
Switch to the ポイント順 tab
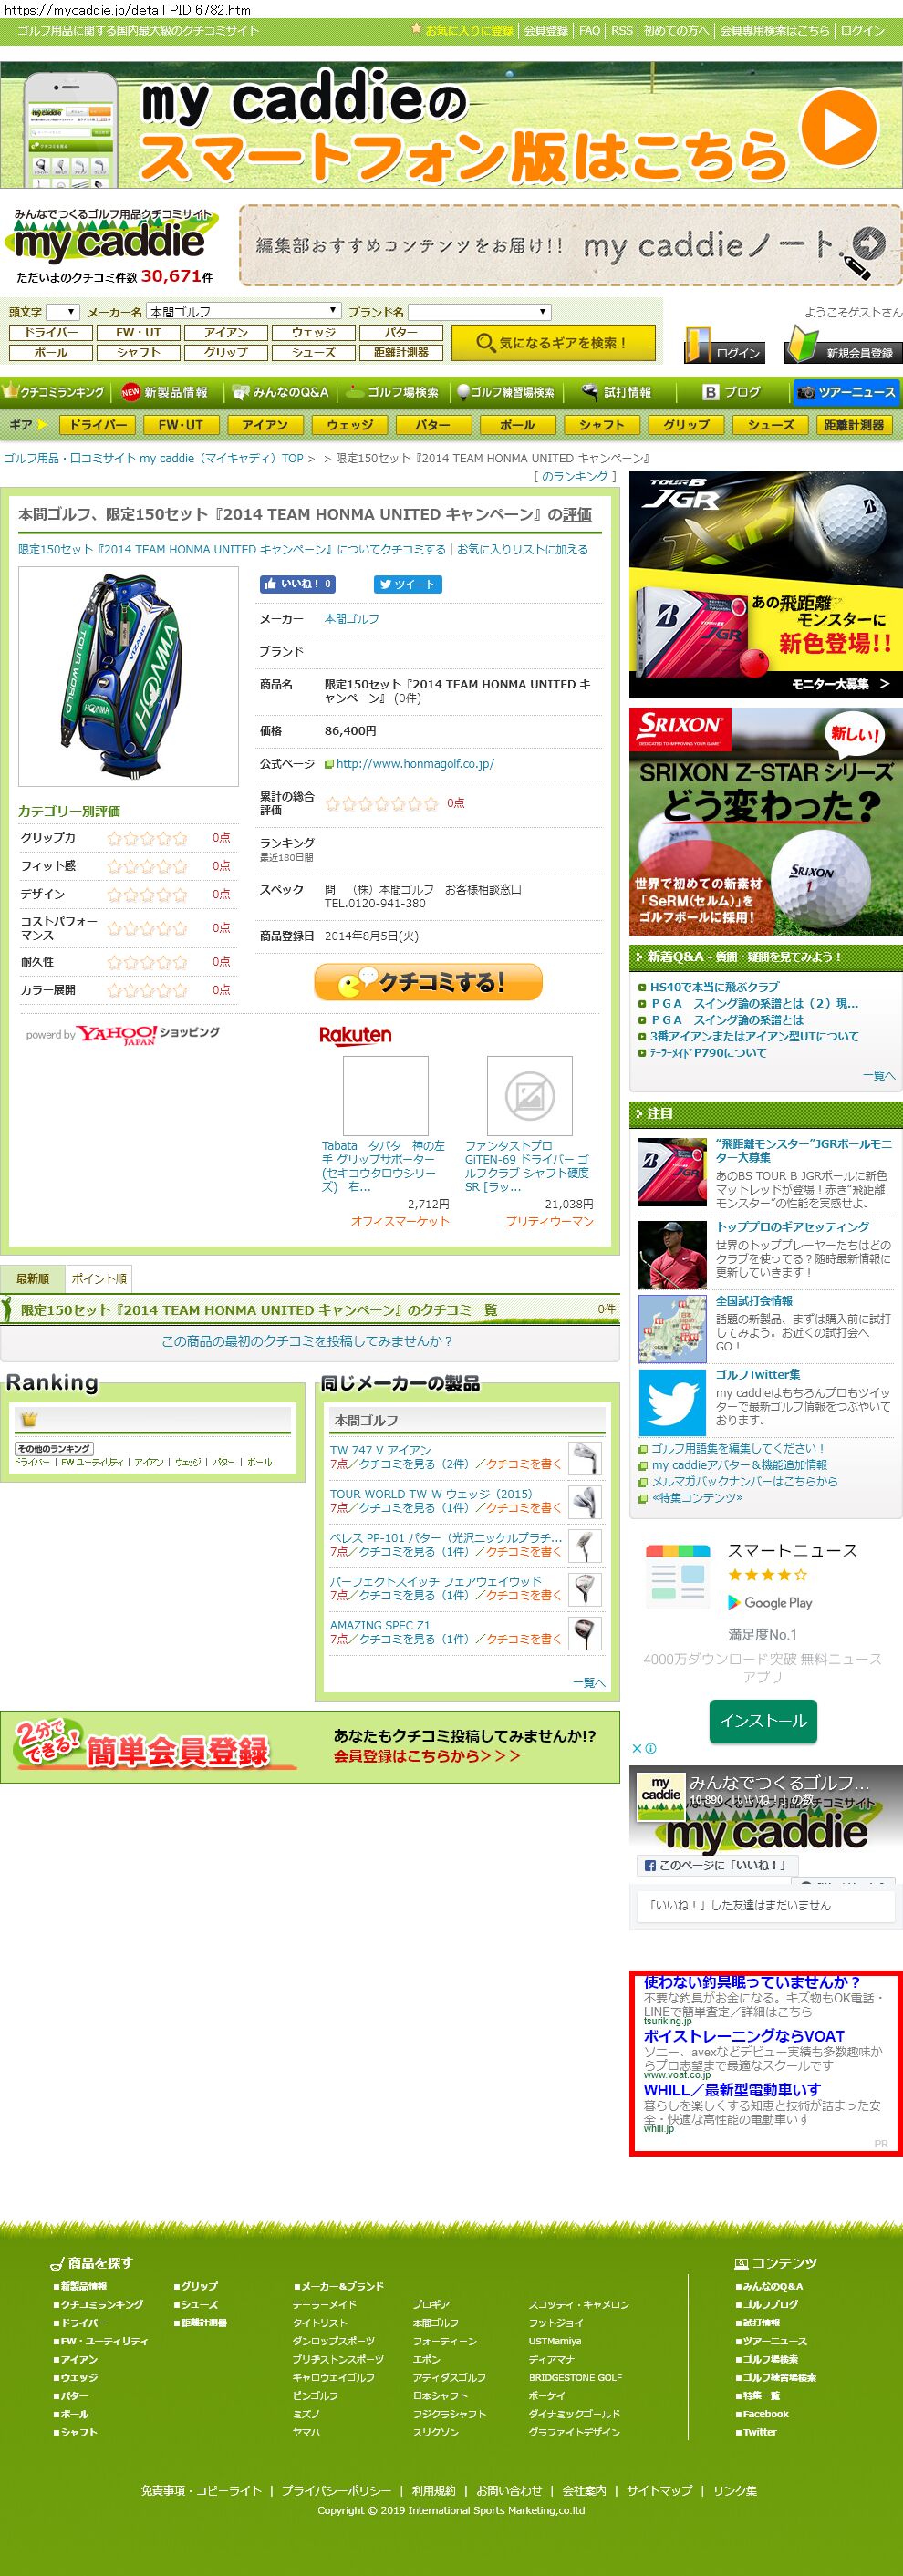coord(98,1278)
